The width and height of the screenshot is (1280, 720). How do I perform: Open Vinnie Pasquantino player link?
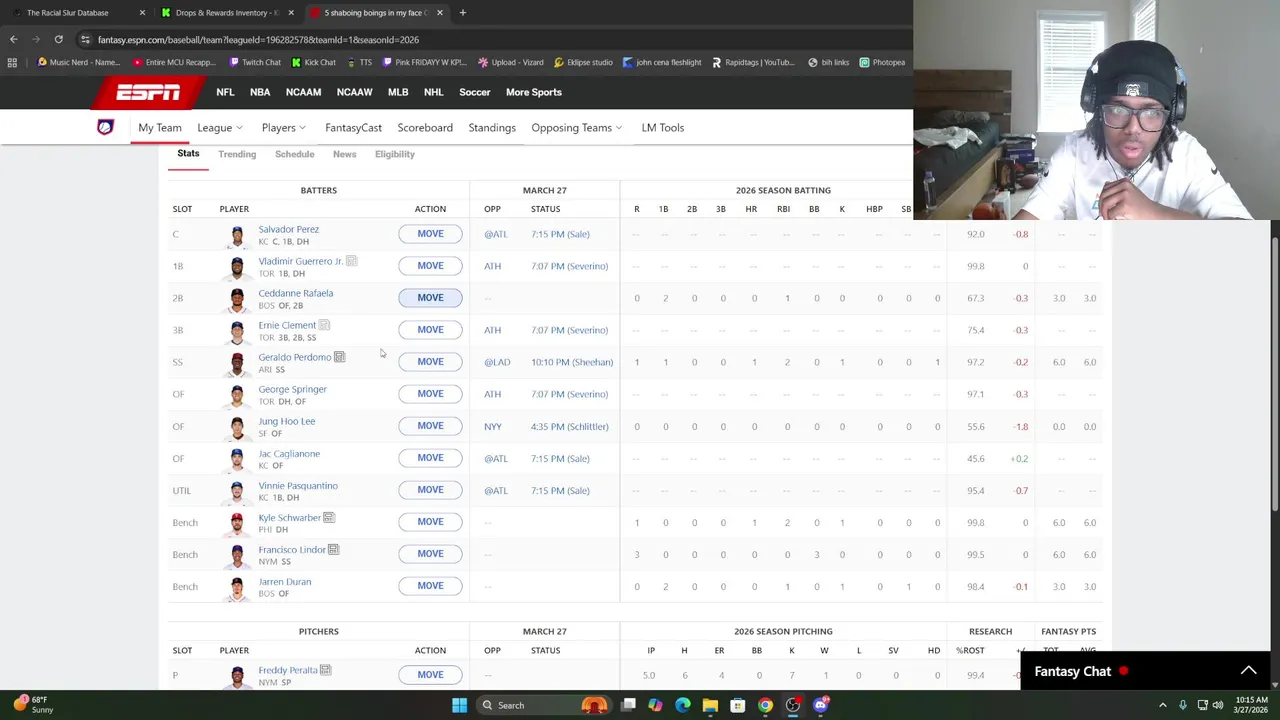[298, 486]
